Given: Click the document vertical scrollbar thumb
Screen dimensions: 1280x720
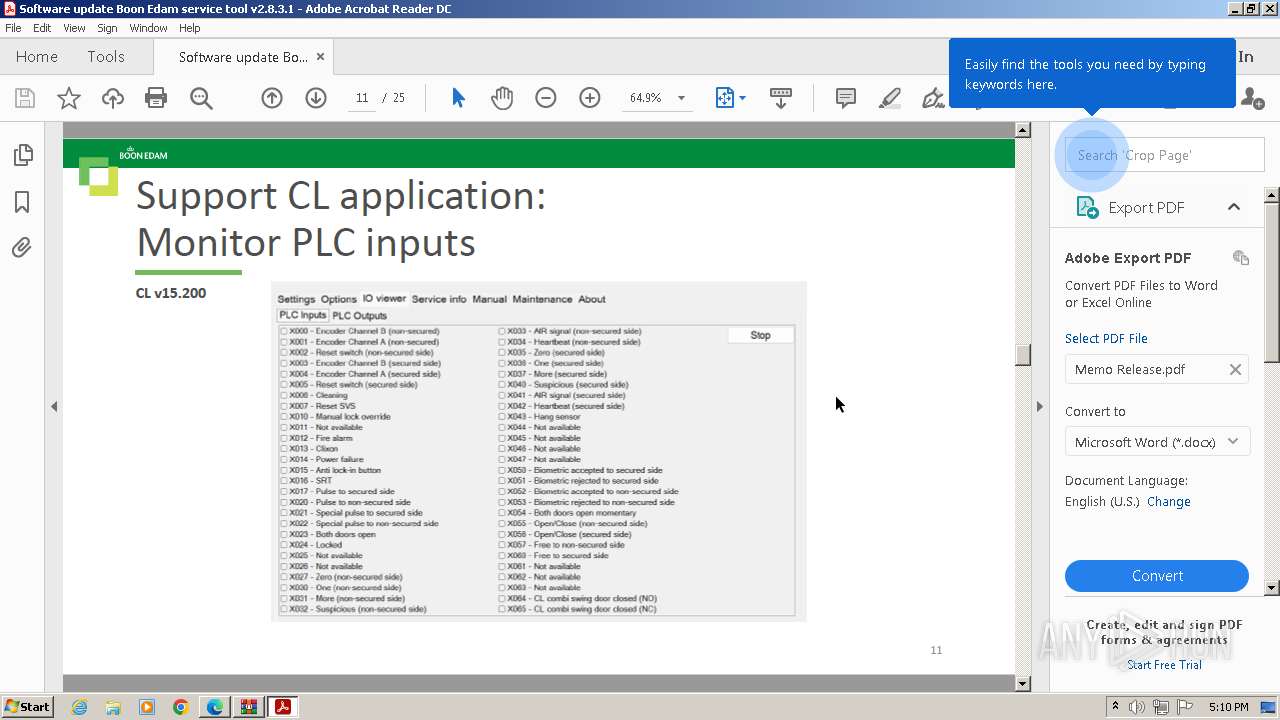Looking at the screenshot, I should [x=1022, y=355].
